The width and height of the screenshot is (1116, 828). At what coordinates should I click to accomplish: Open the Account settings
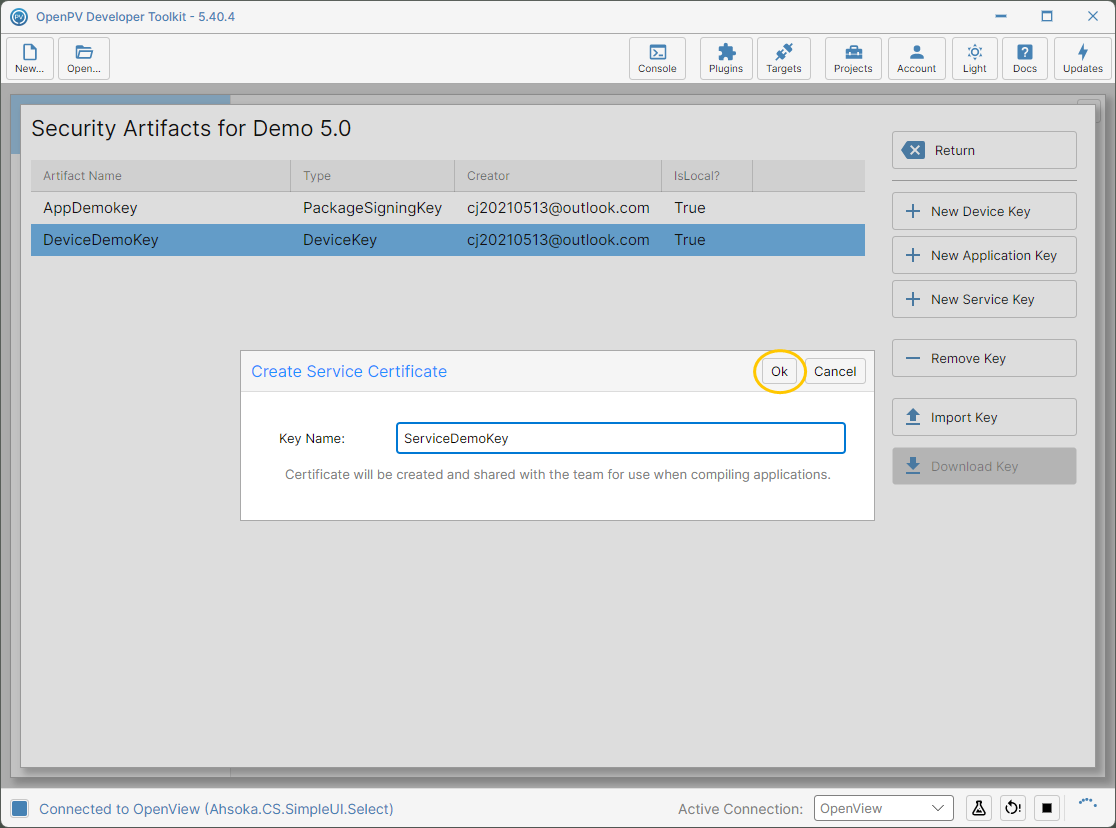click(x=917, y=58)
